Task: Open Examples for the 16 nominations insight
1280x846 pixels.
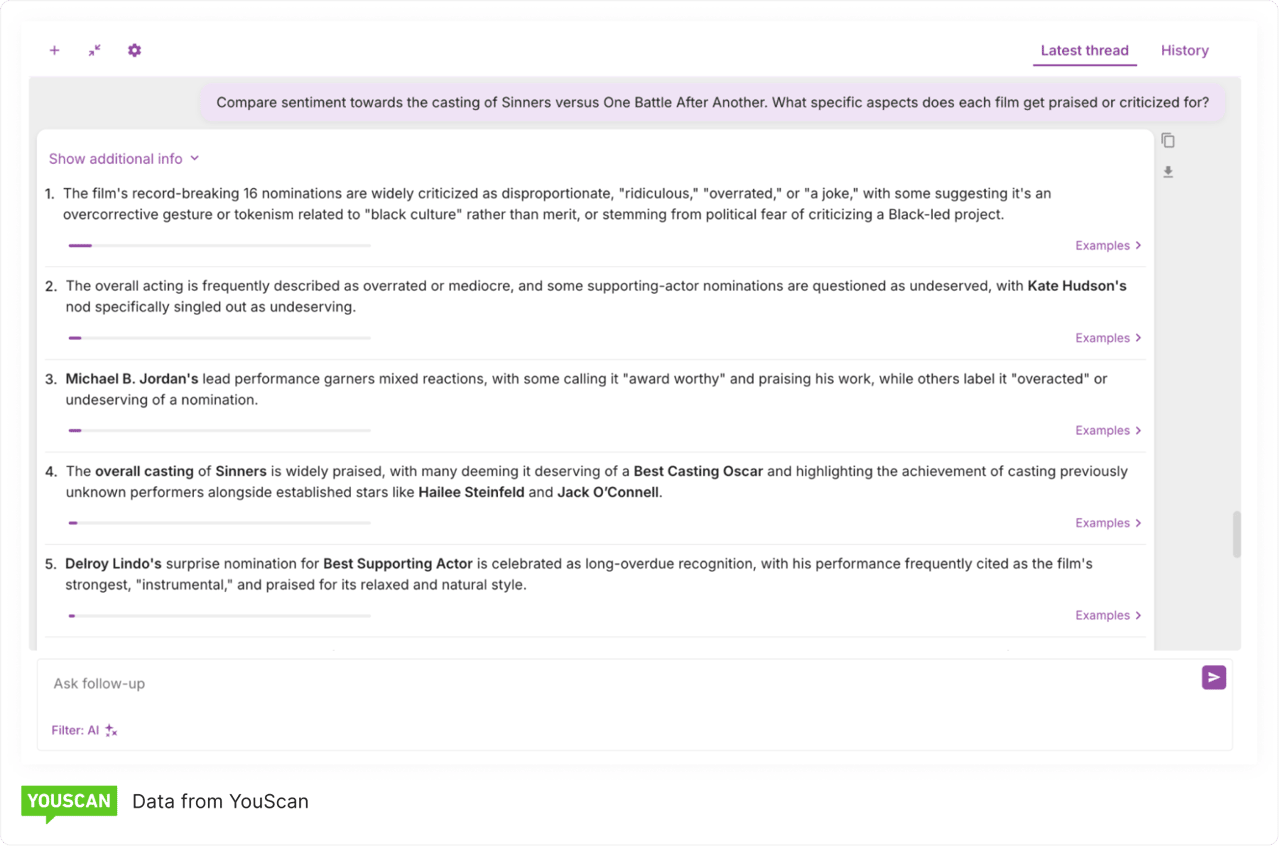Action: point(1108,246)
